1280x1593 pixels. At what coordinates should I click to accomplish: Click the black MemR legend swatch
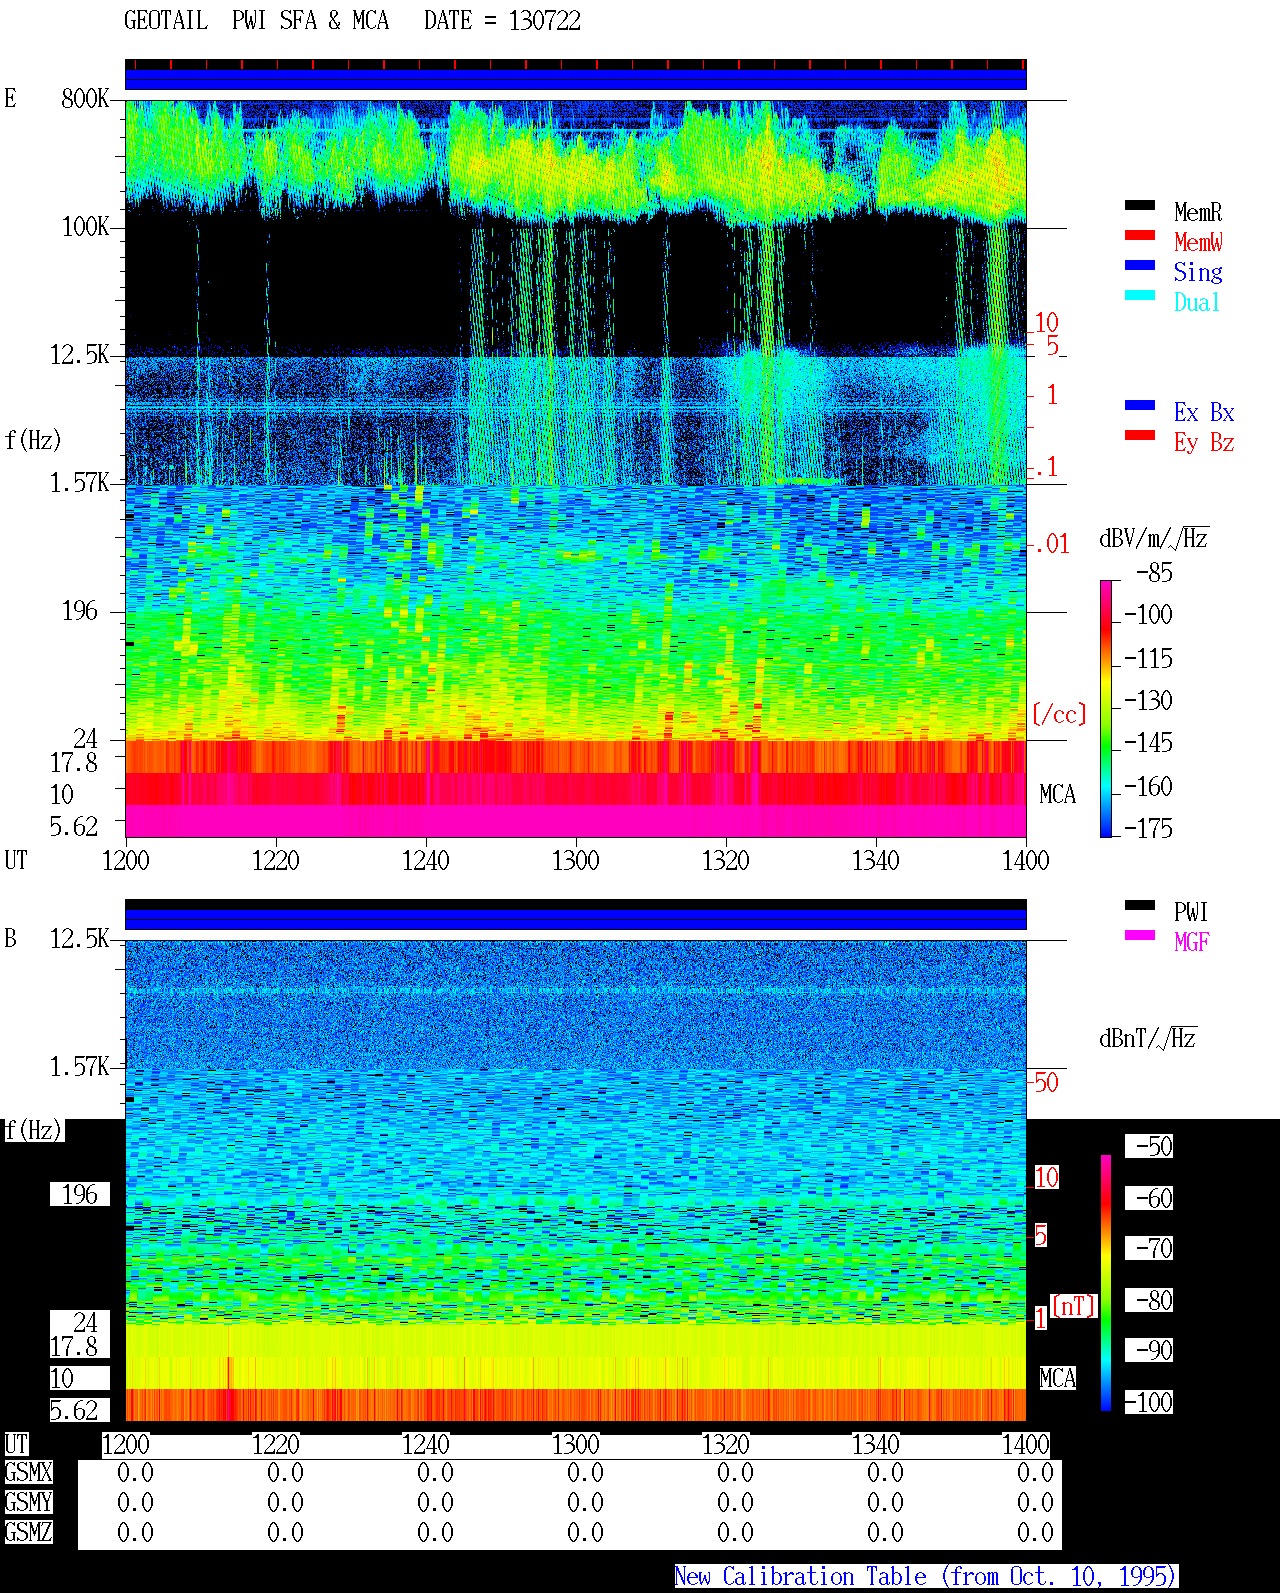coord(1140,205)
